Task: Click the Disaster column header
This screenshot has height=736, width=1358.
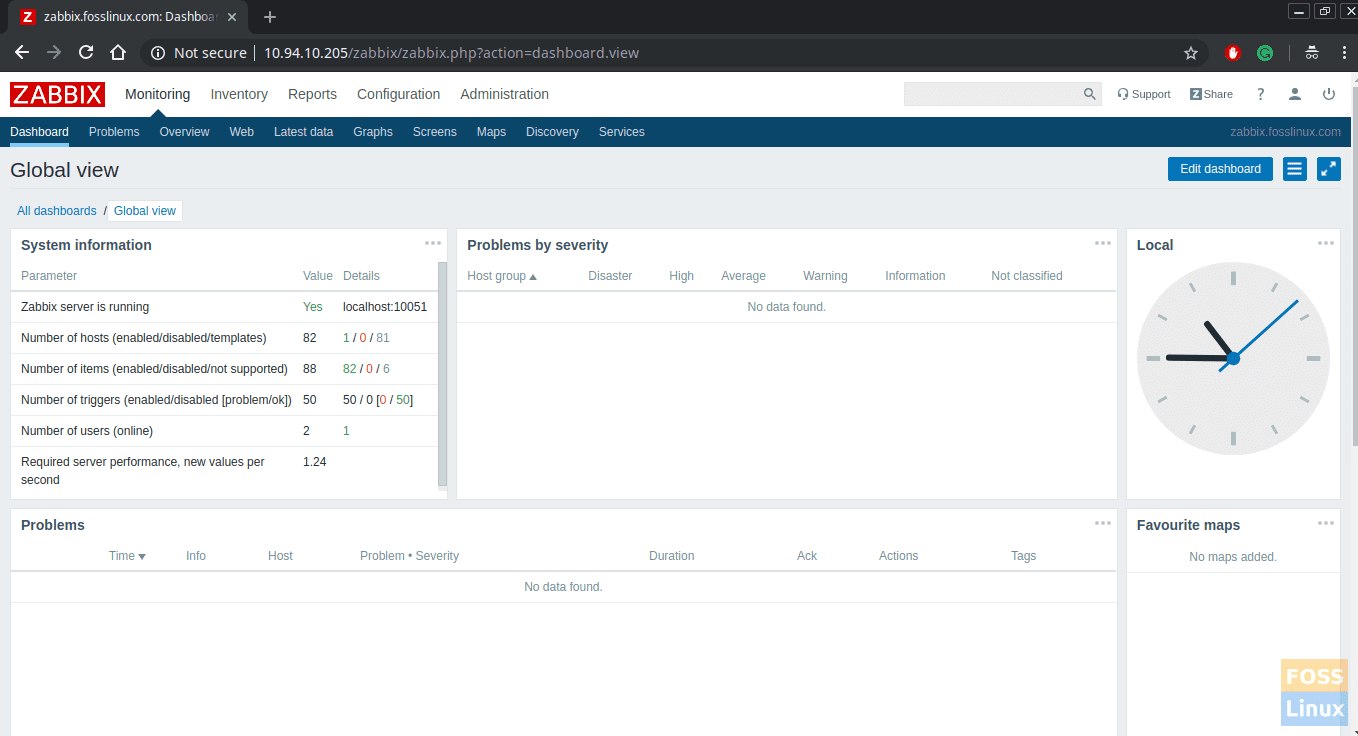Action: [610, 276]
